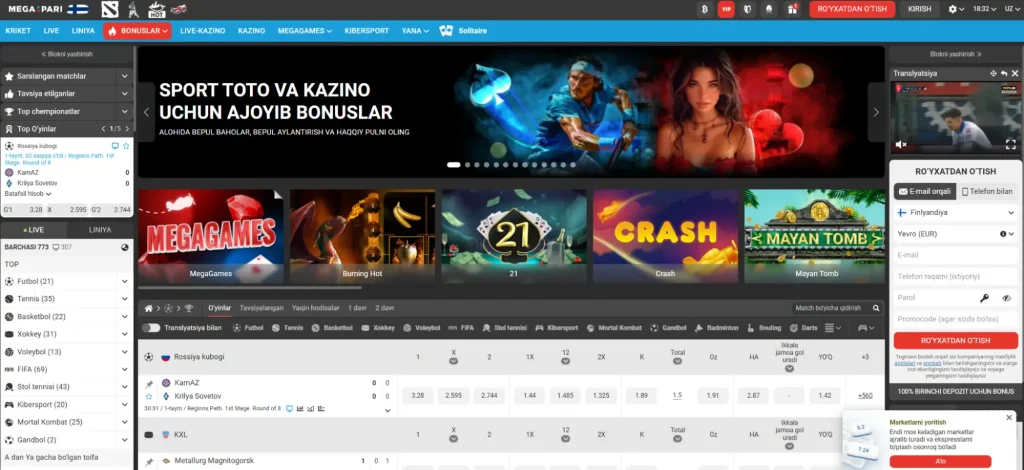
Task: Select the LINIYA toggle in left sidebar
Action: point(100,230)
